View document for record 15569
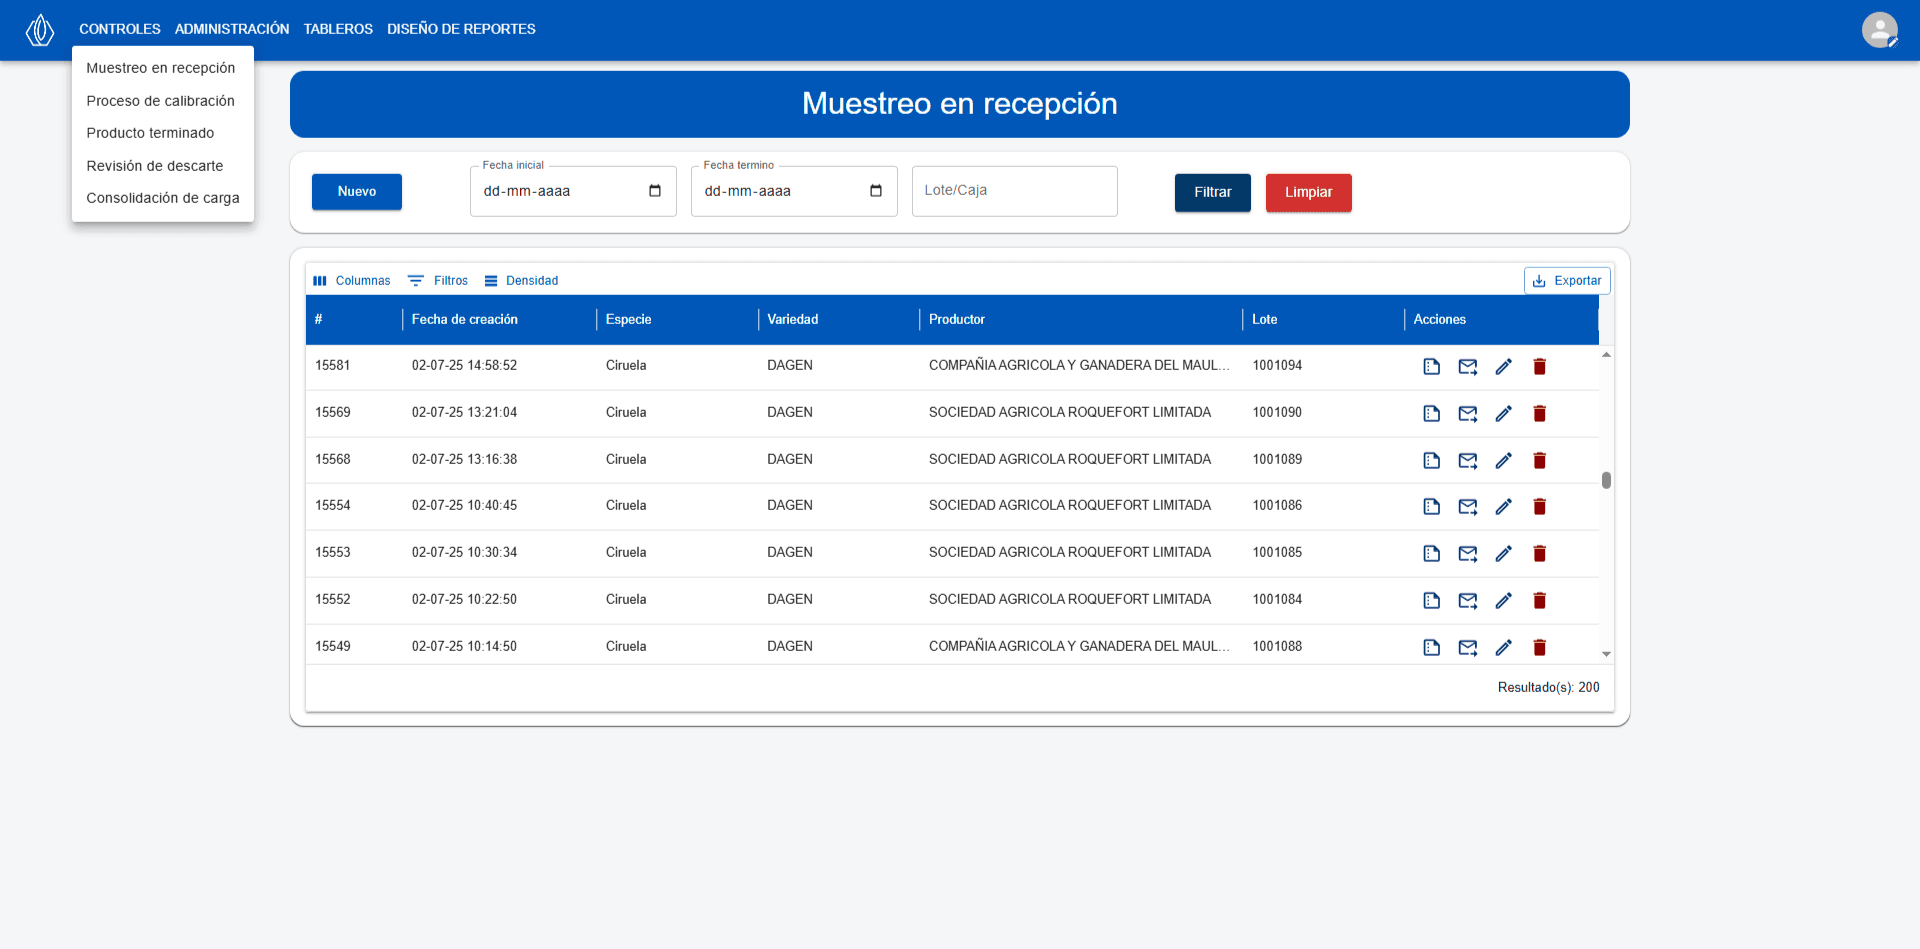The height and width of the screenshot is (949, 1920). click(x=1431, y=413)
